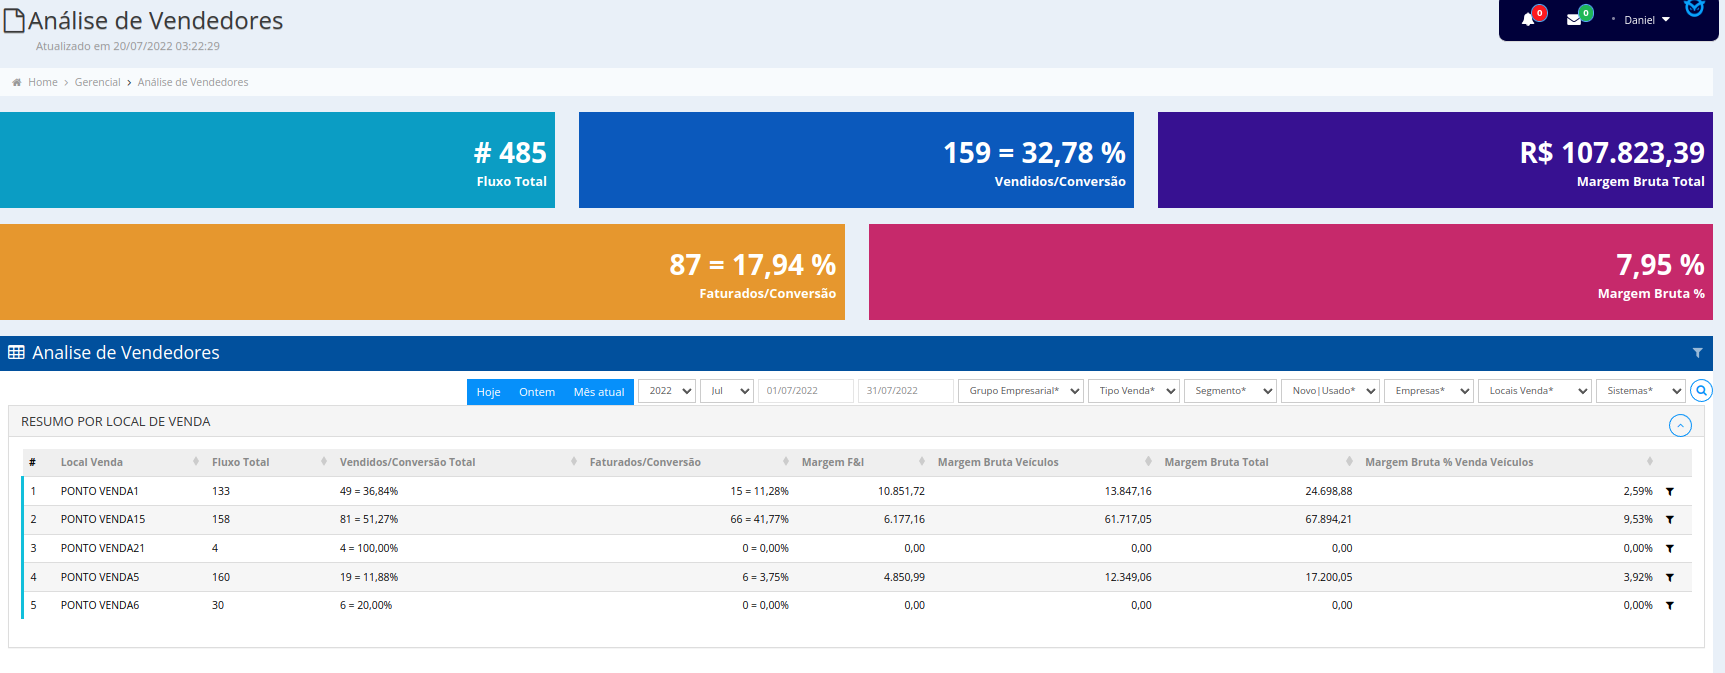Select the Hoje date shortcut
This screenshot has width=1725, height=673.
point(488,392)
